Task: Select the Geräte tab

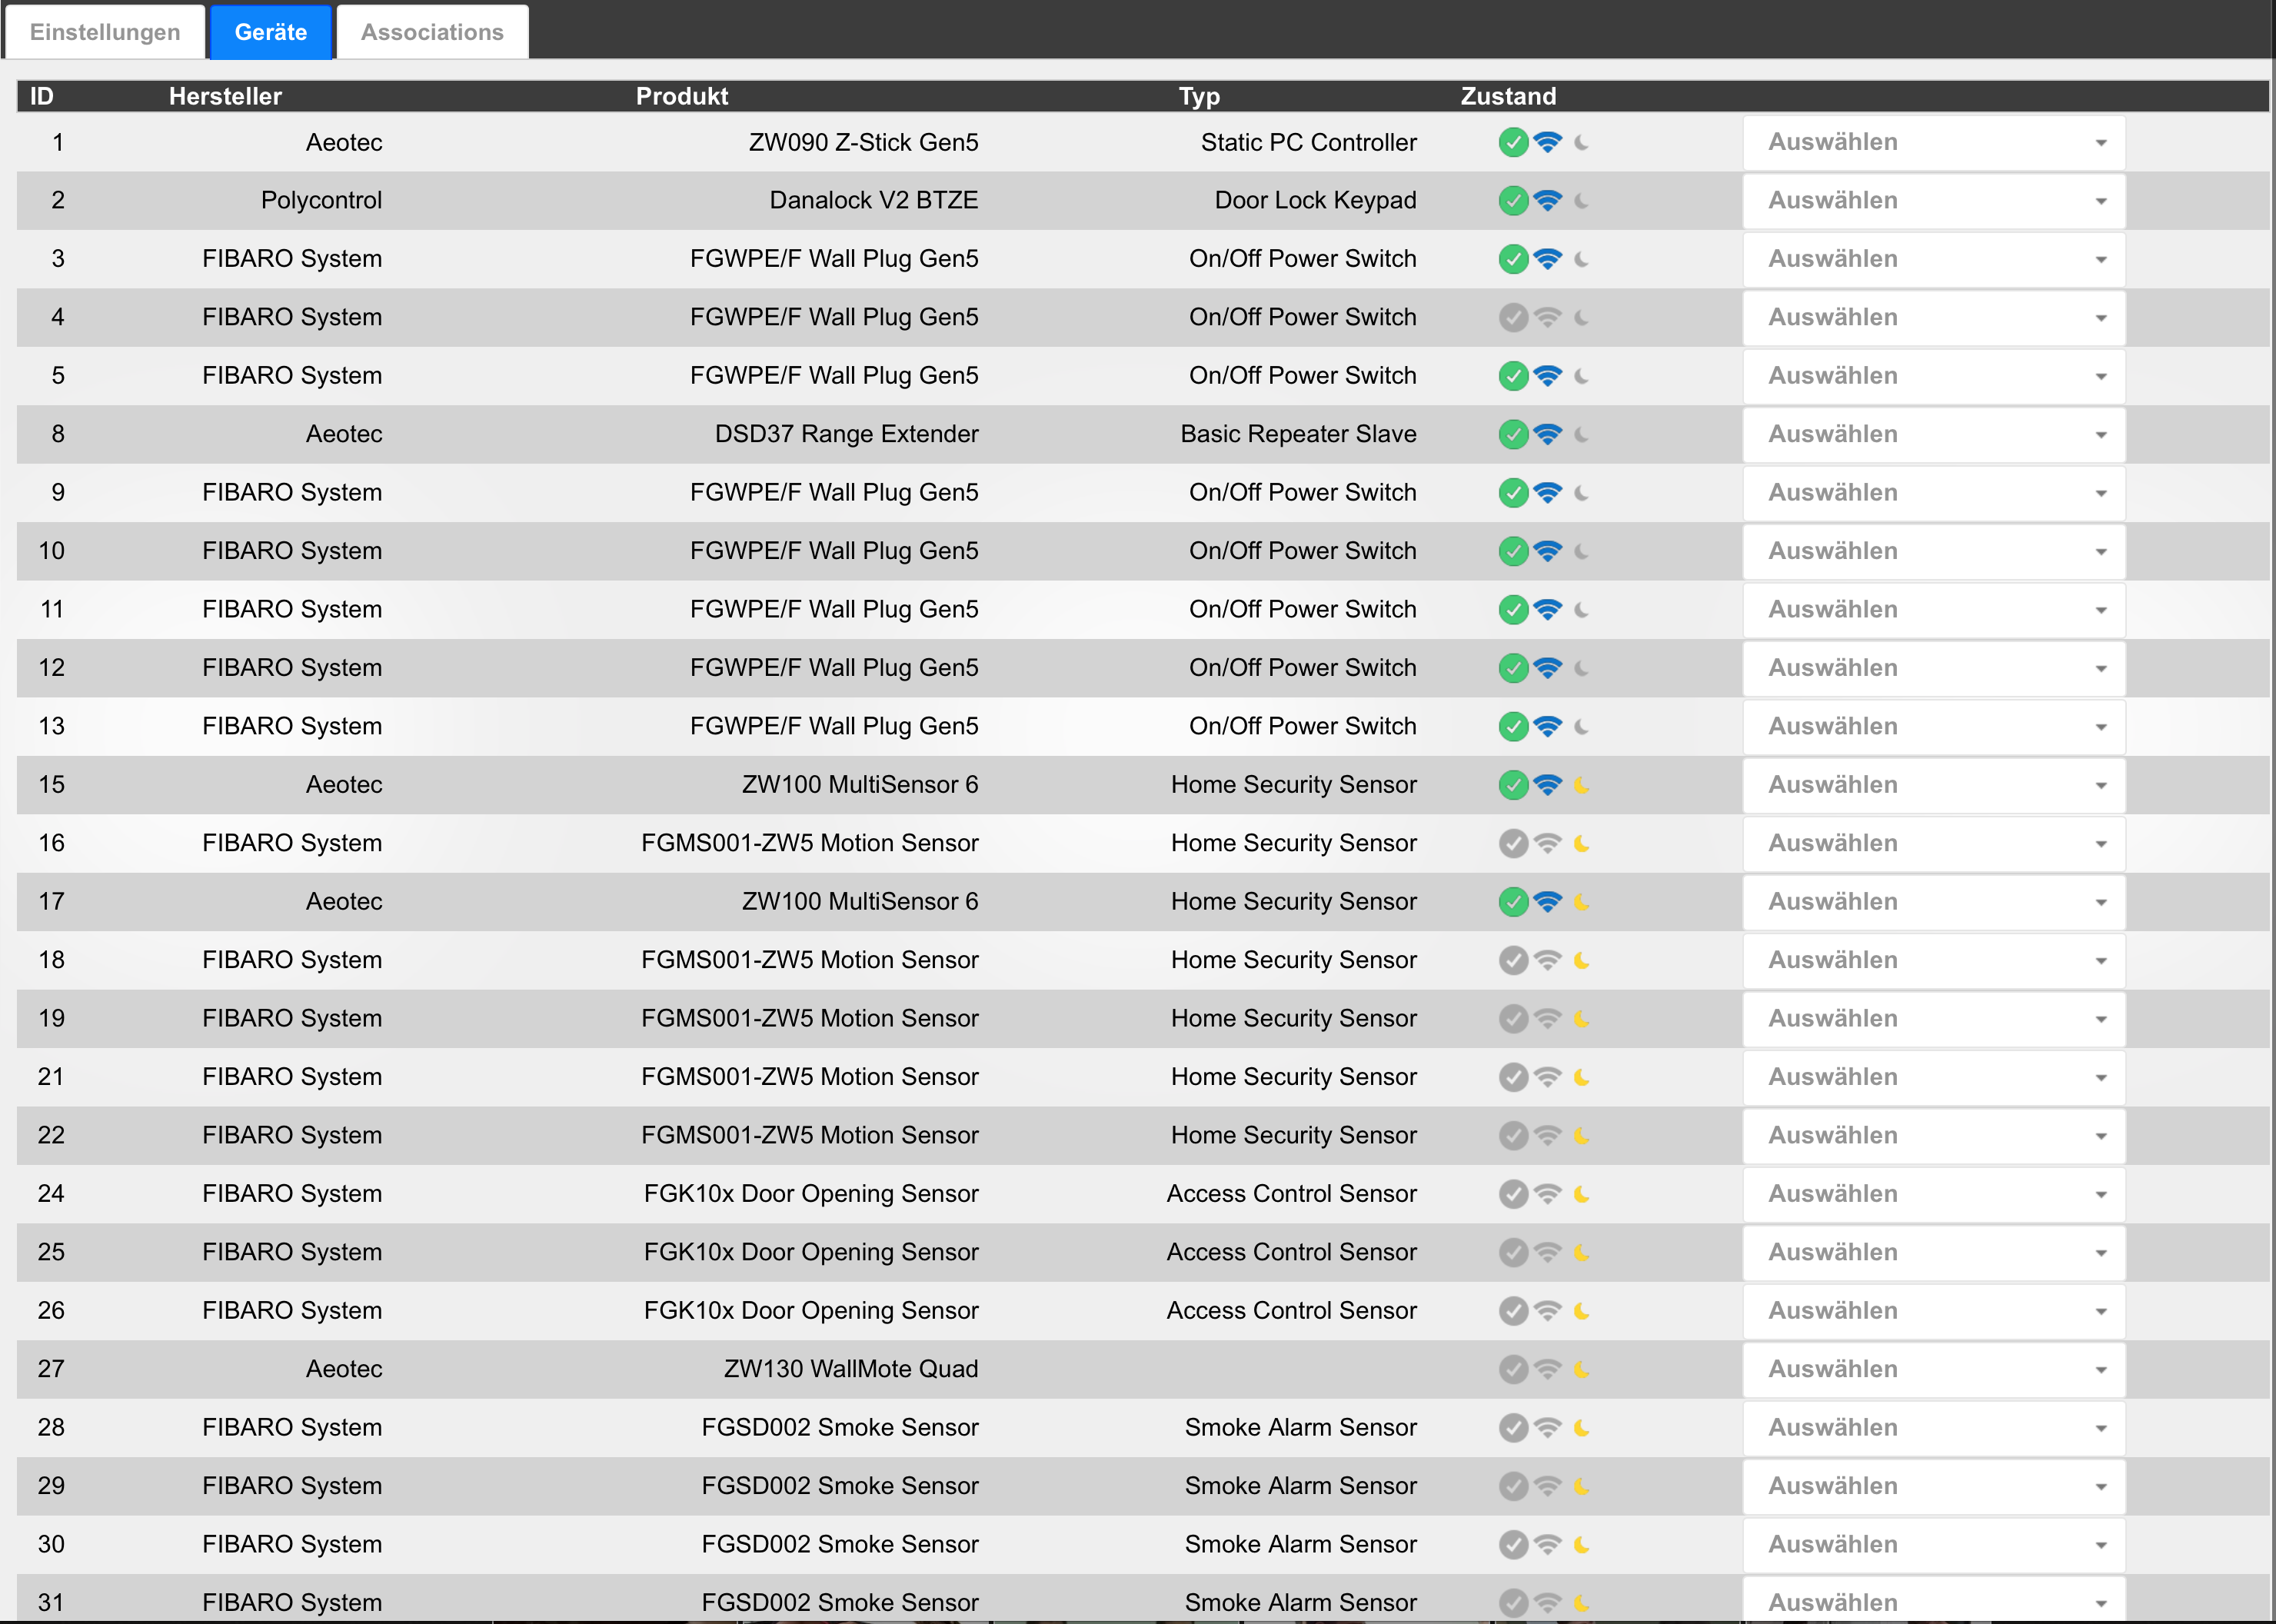Action: [270, 32]
